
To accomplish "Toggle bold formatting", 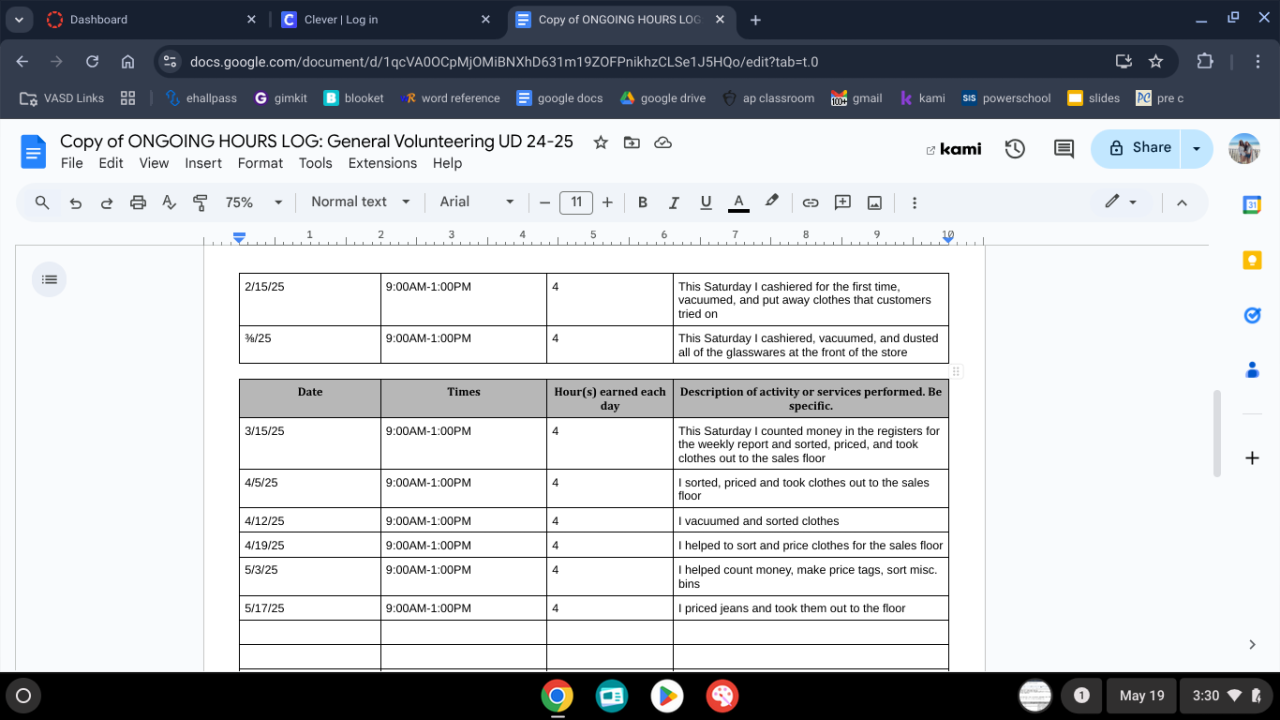I will point(643,202).
